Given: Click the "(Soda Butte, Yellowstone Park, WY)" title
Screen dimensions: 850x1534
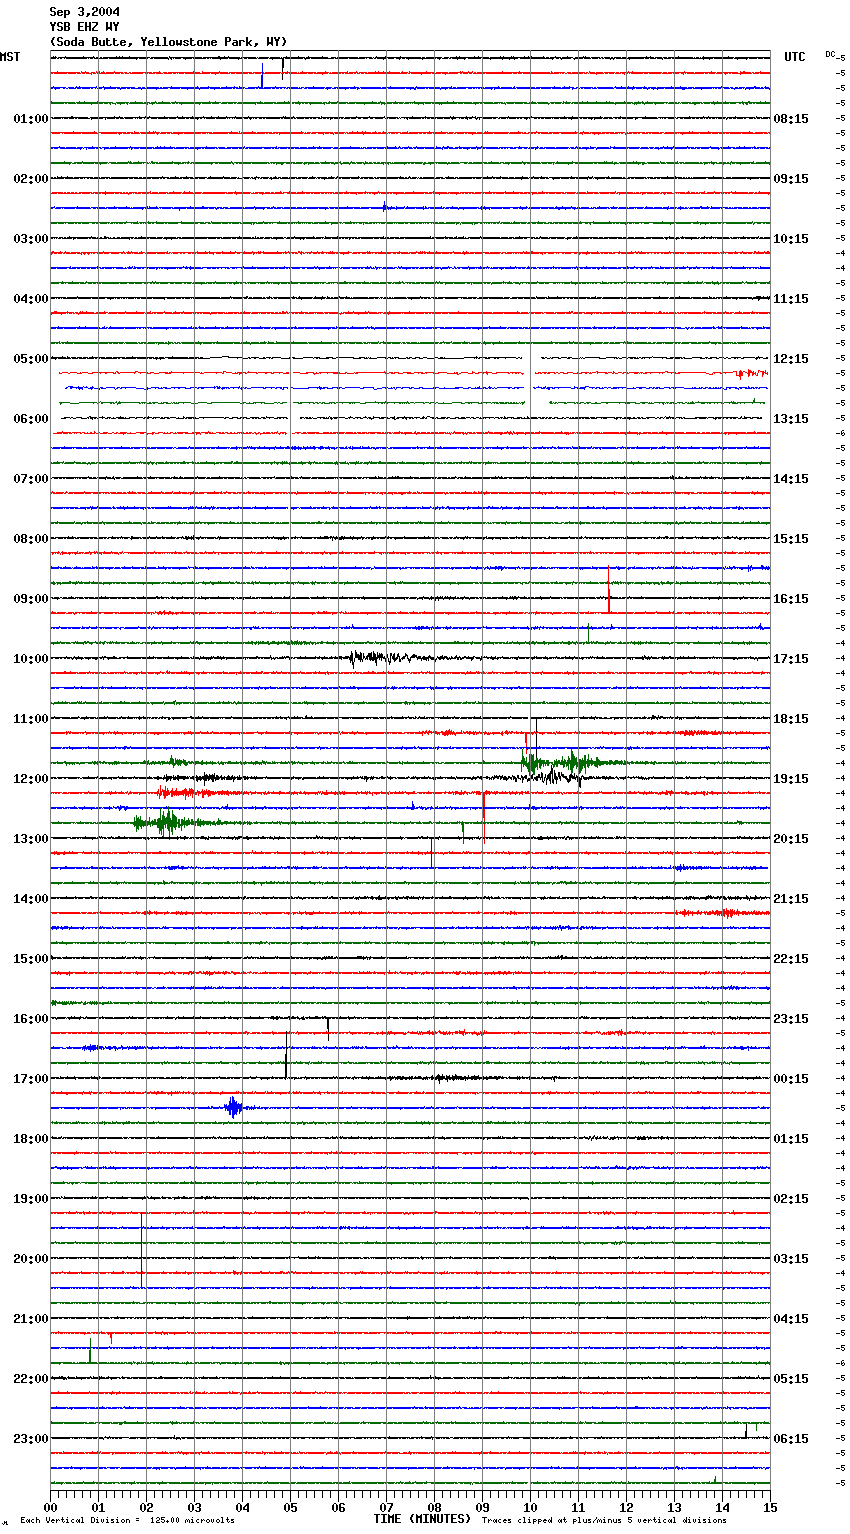Looking at the screenshot, I should [x=169, y=42].
